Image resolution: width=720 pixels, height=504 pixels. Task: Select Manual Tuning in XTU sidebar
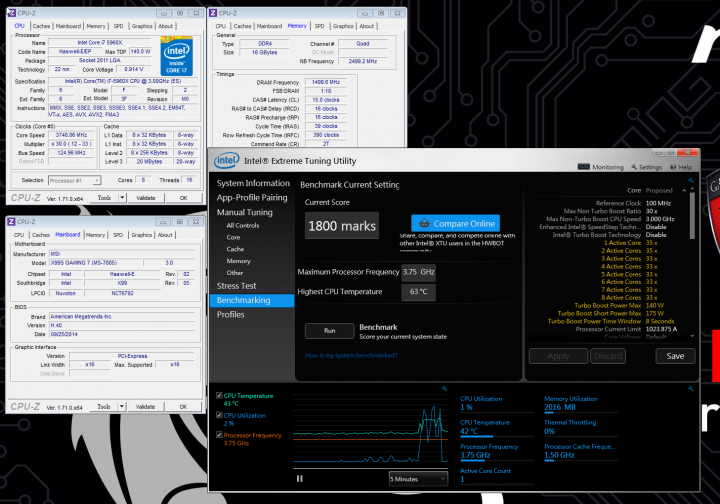[x=244, y=212]
